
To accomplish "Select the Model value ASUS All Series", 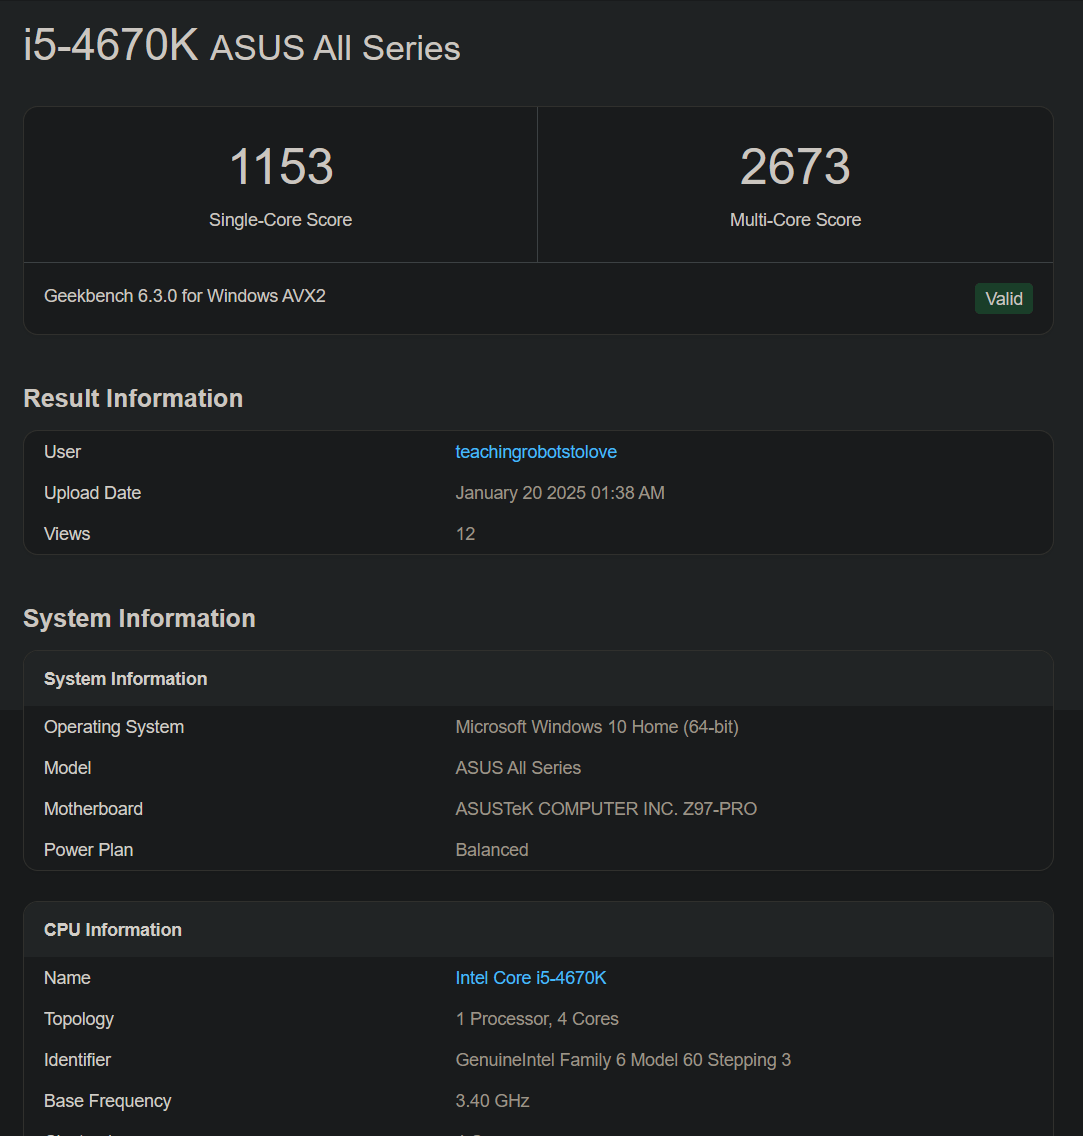I will pyautogui.click(x=518, y=768).
